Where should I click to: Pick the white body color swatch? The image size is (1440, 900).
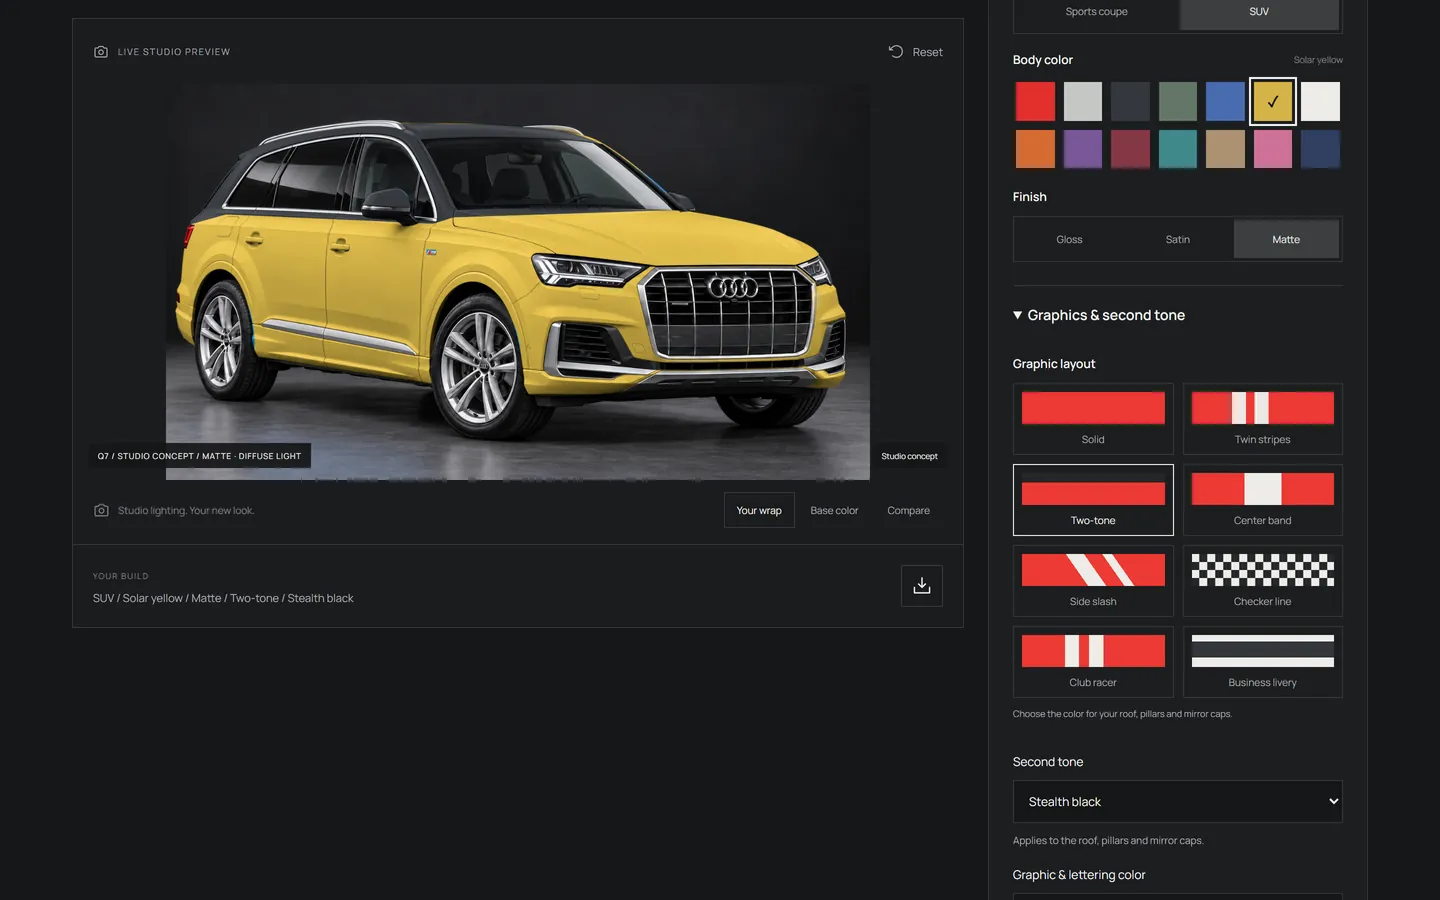point(1320,101)
